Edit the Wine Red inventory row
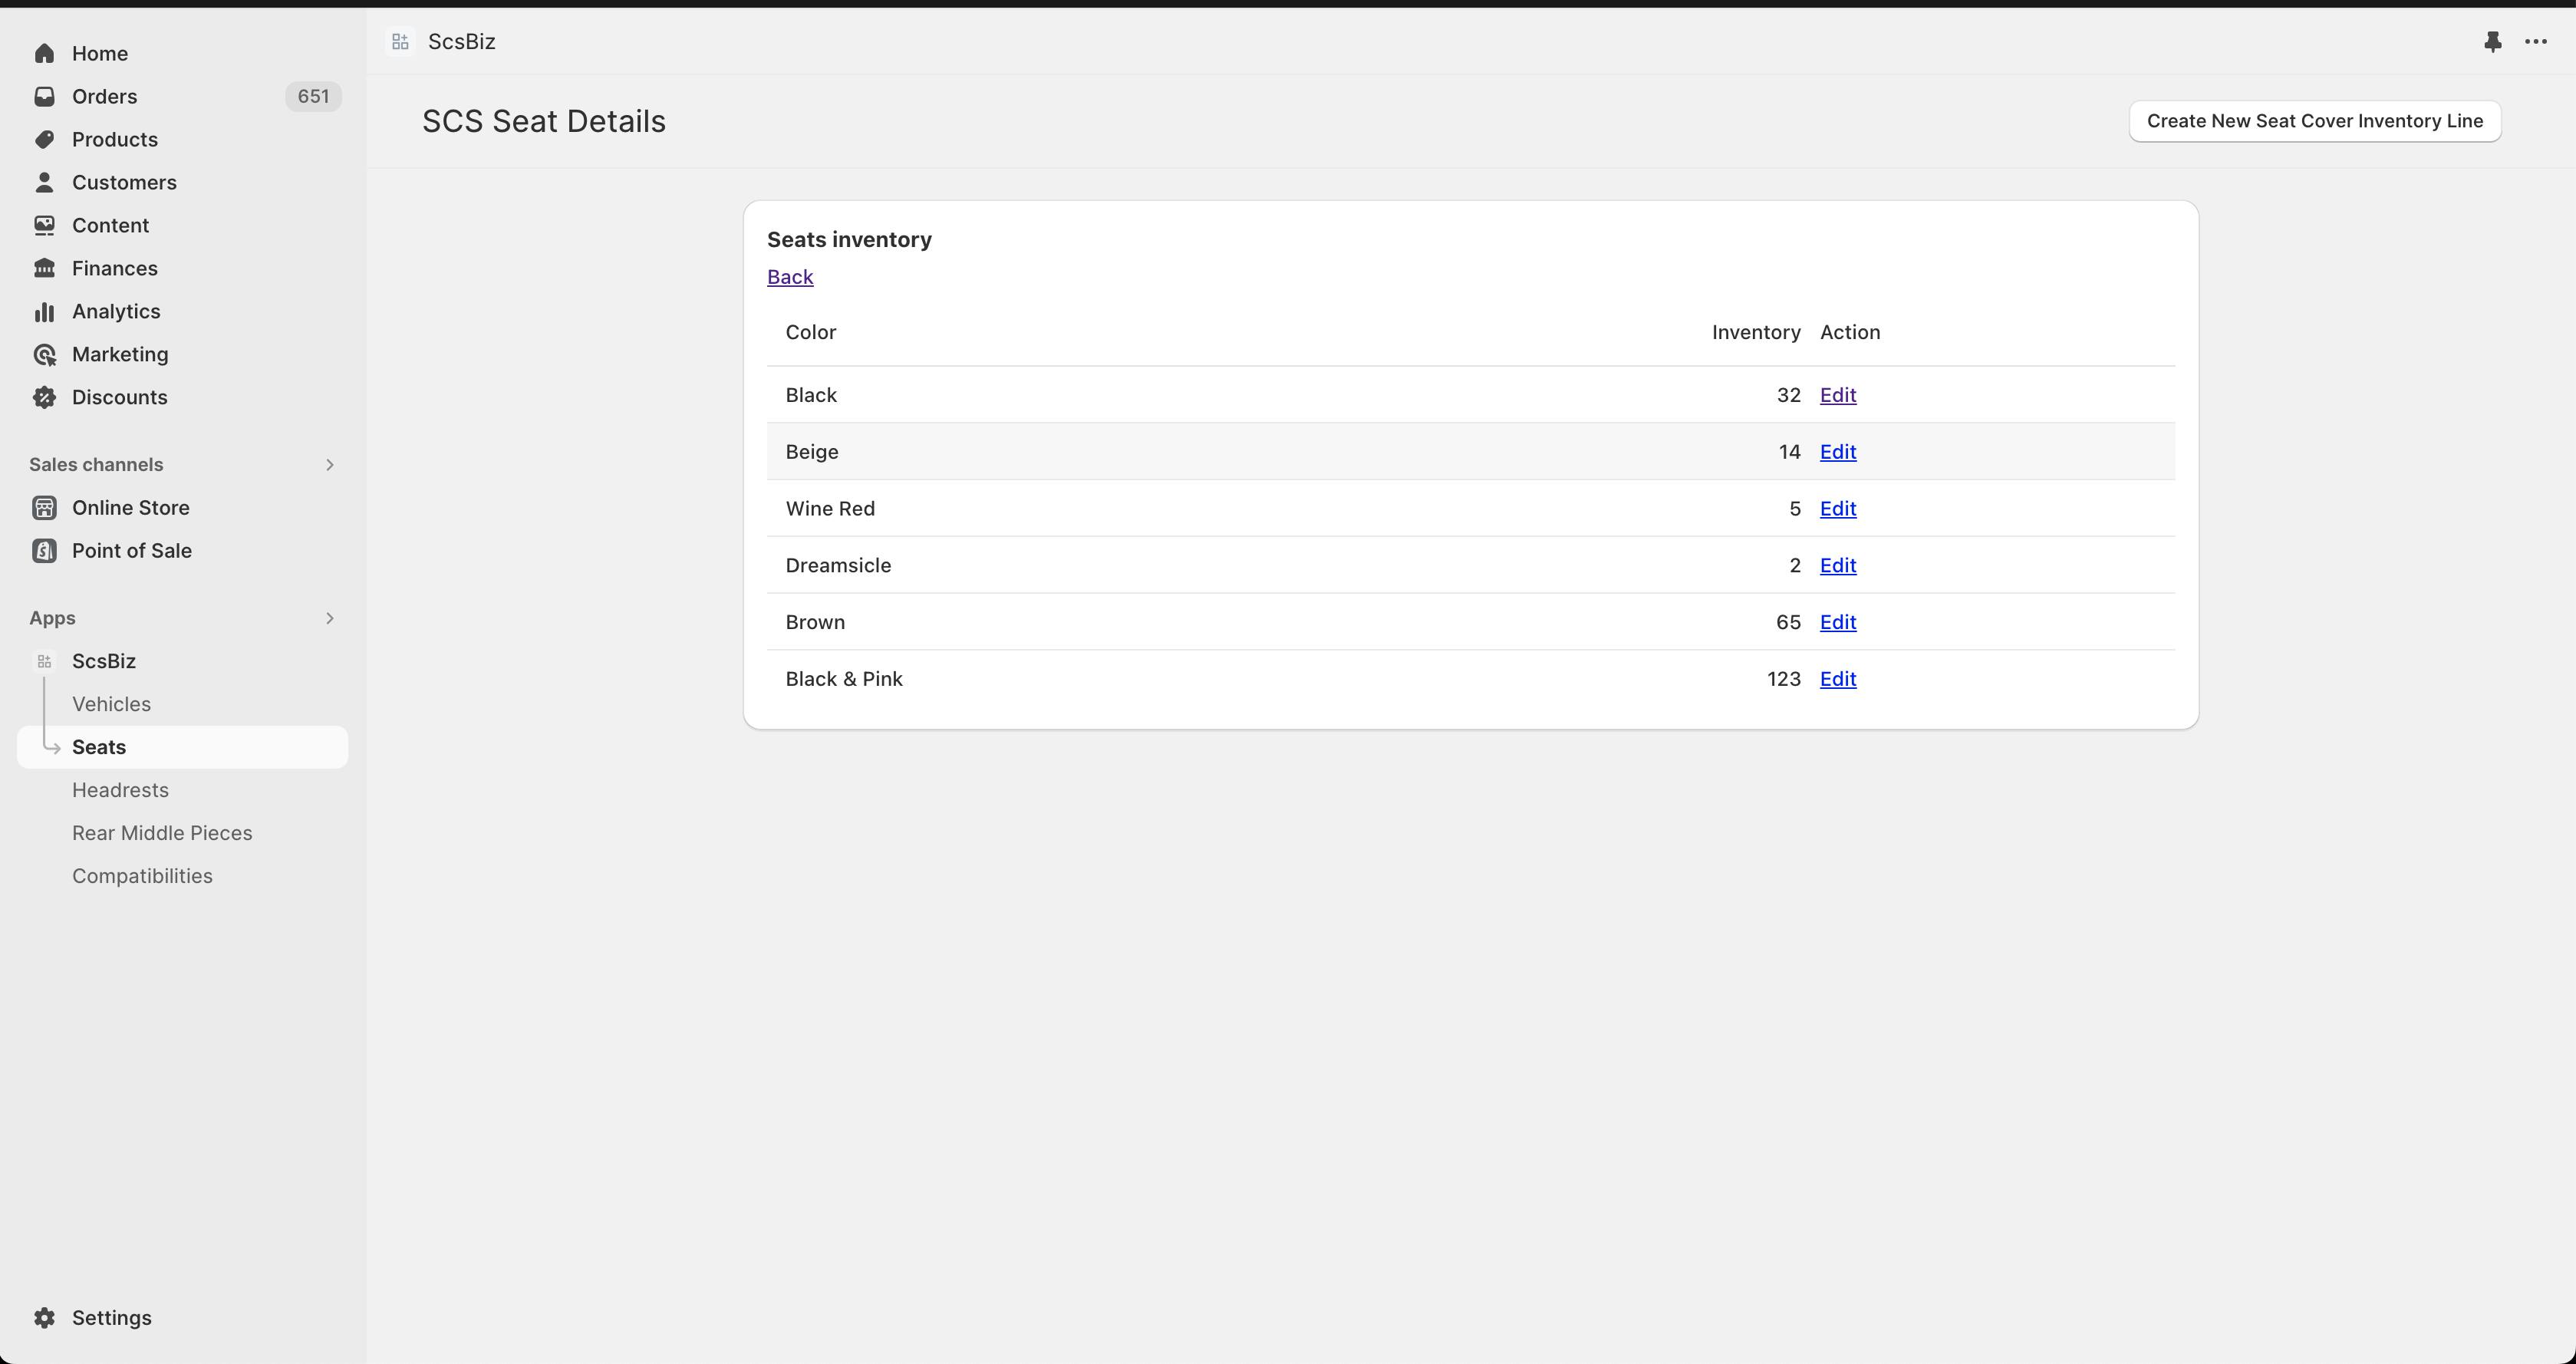The image size is (2576, 1364). [1837, 508]
